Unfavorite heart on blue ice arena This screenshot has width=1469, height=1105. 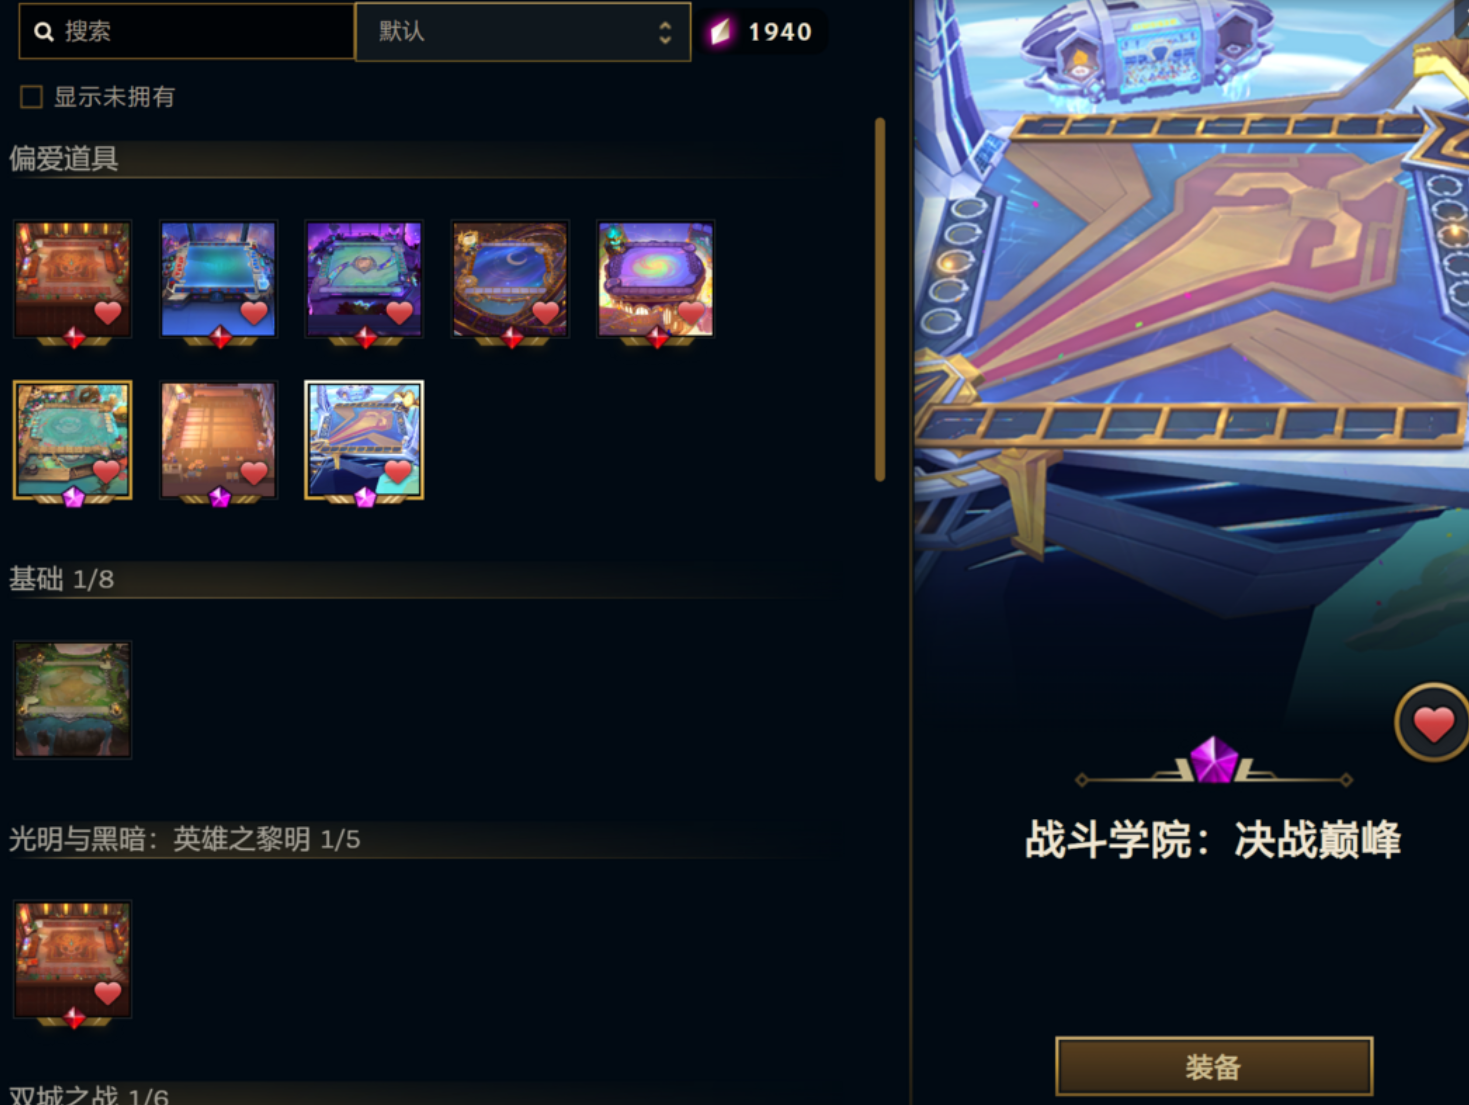(x=254, y=312)
